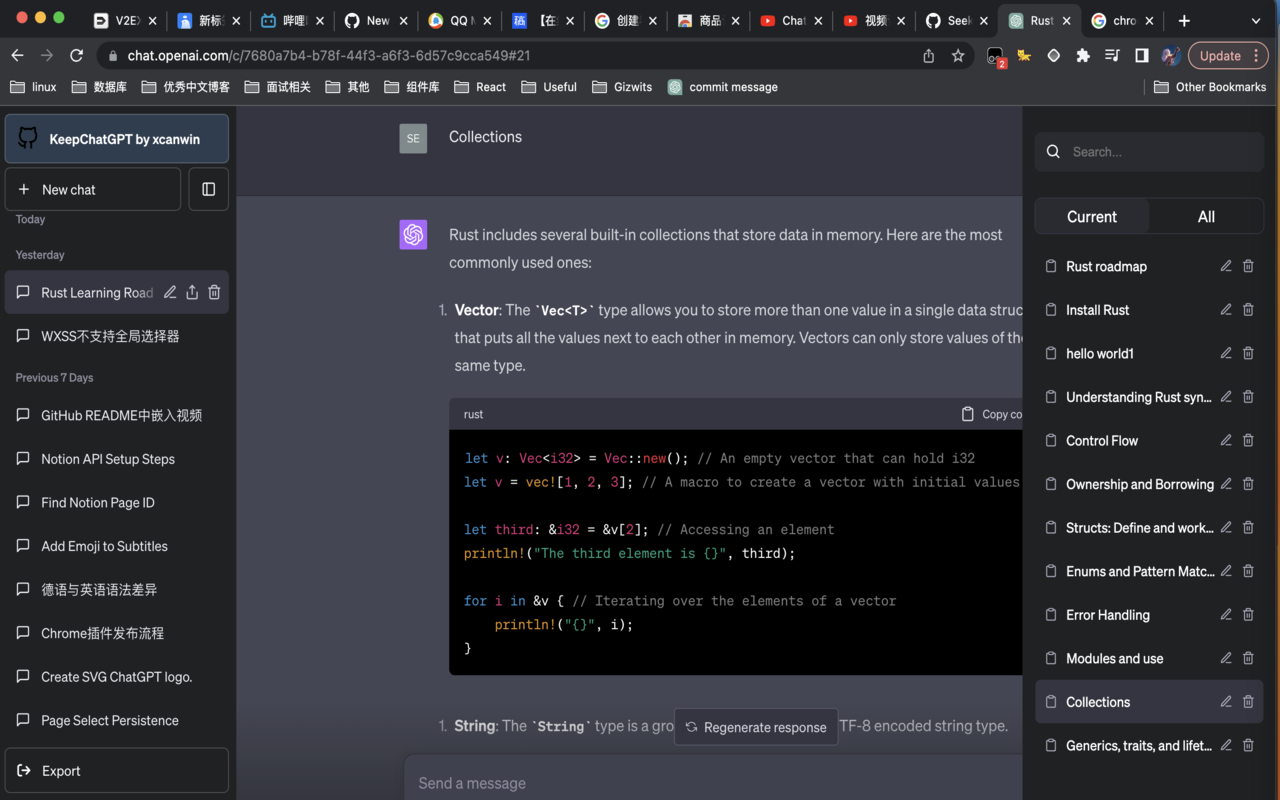Switch to the chrome browser tab
The height and width of the screenshot is (800, 1280).
click(x=1122, y=20)
